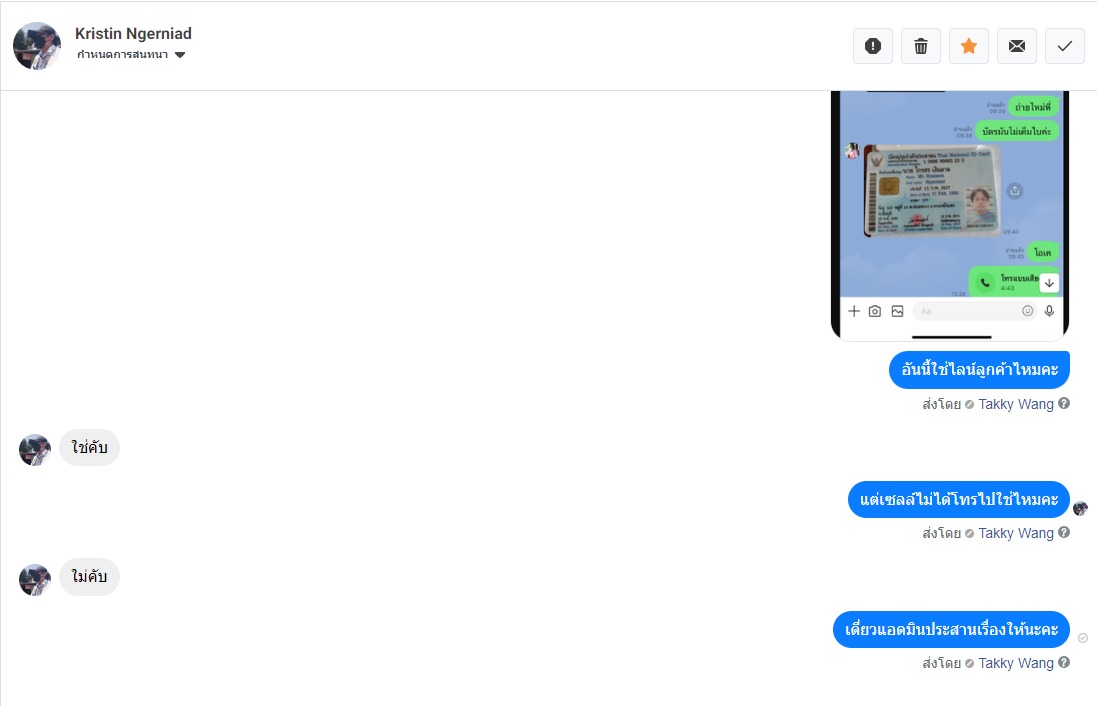The image size is (1097, 706).
Task: Open the LINE chat screenshot image
Action: [x=950, y=216]
